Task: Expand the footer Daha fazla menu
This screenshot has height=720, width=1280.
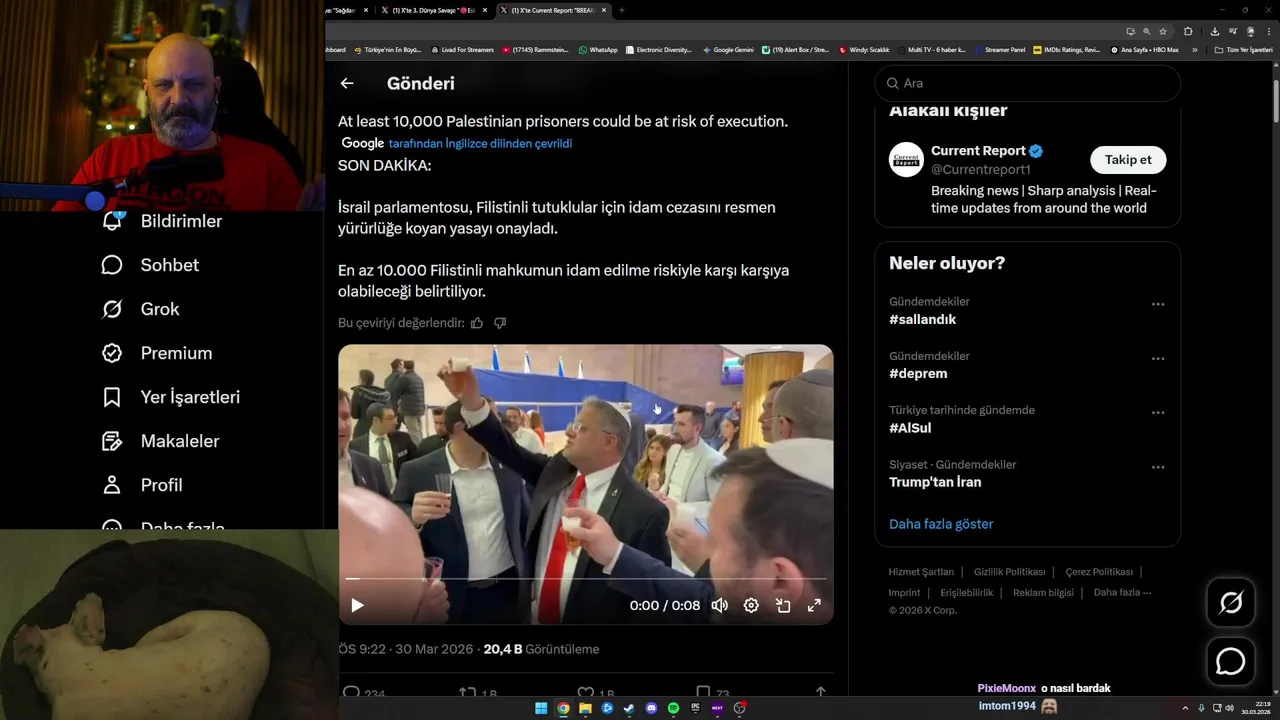Action: [1122, 593]
